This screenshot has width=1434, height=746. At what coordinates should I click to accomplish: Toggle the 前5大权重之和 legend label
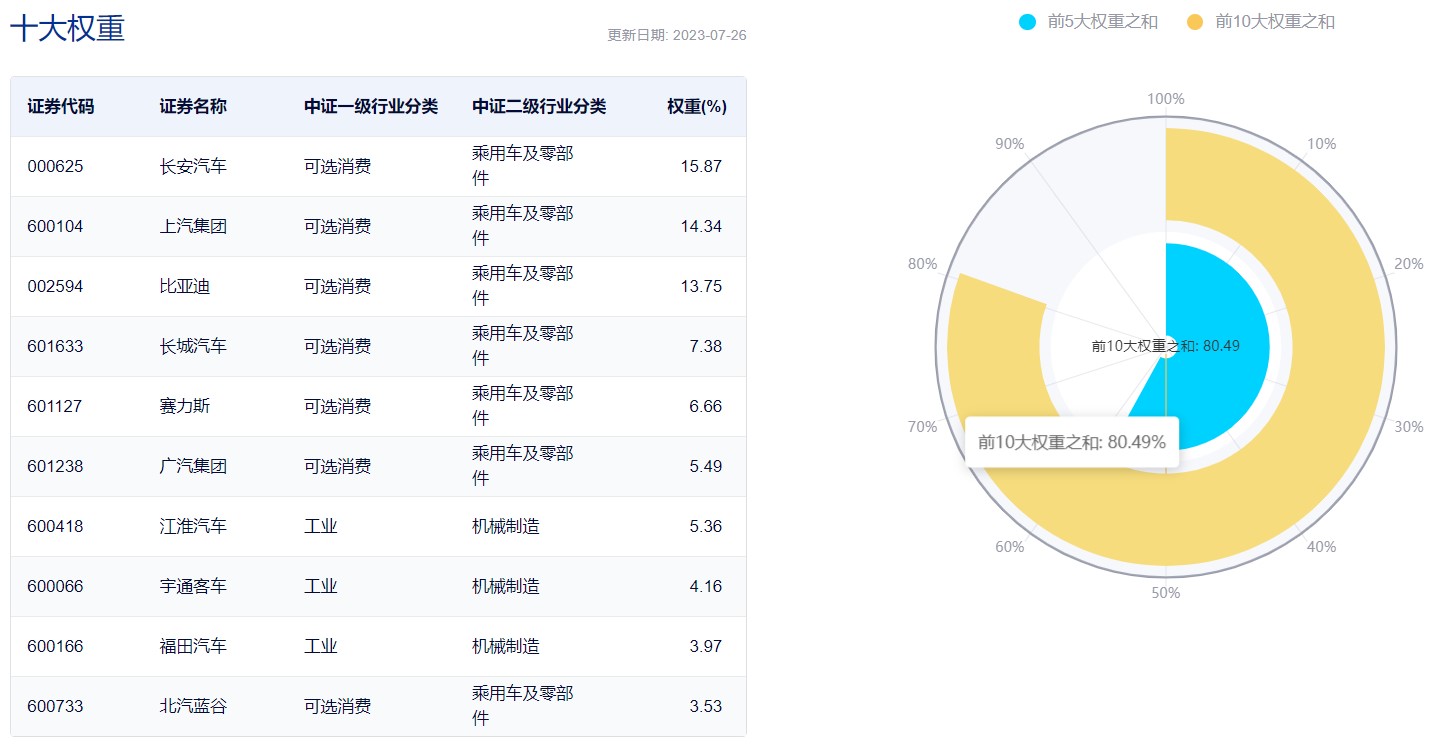point(1102,22)
